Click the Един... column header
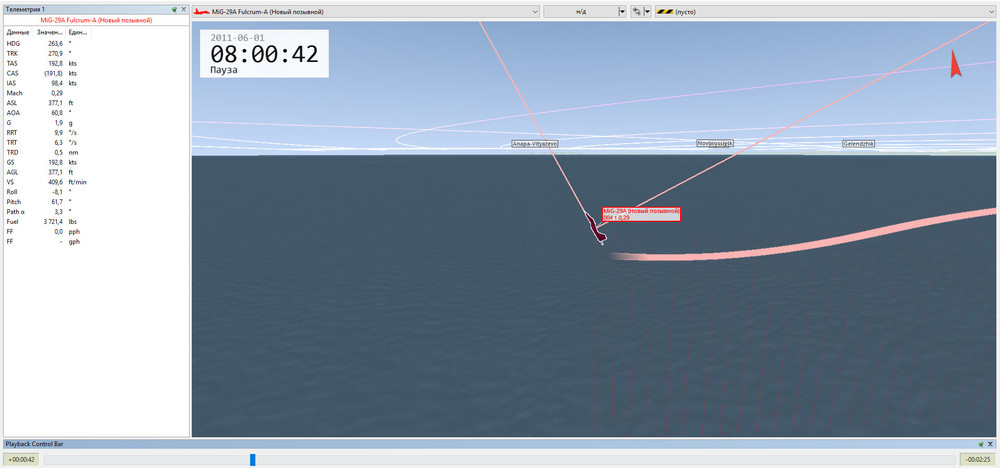 pos(78,32)
